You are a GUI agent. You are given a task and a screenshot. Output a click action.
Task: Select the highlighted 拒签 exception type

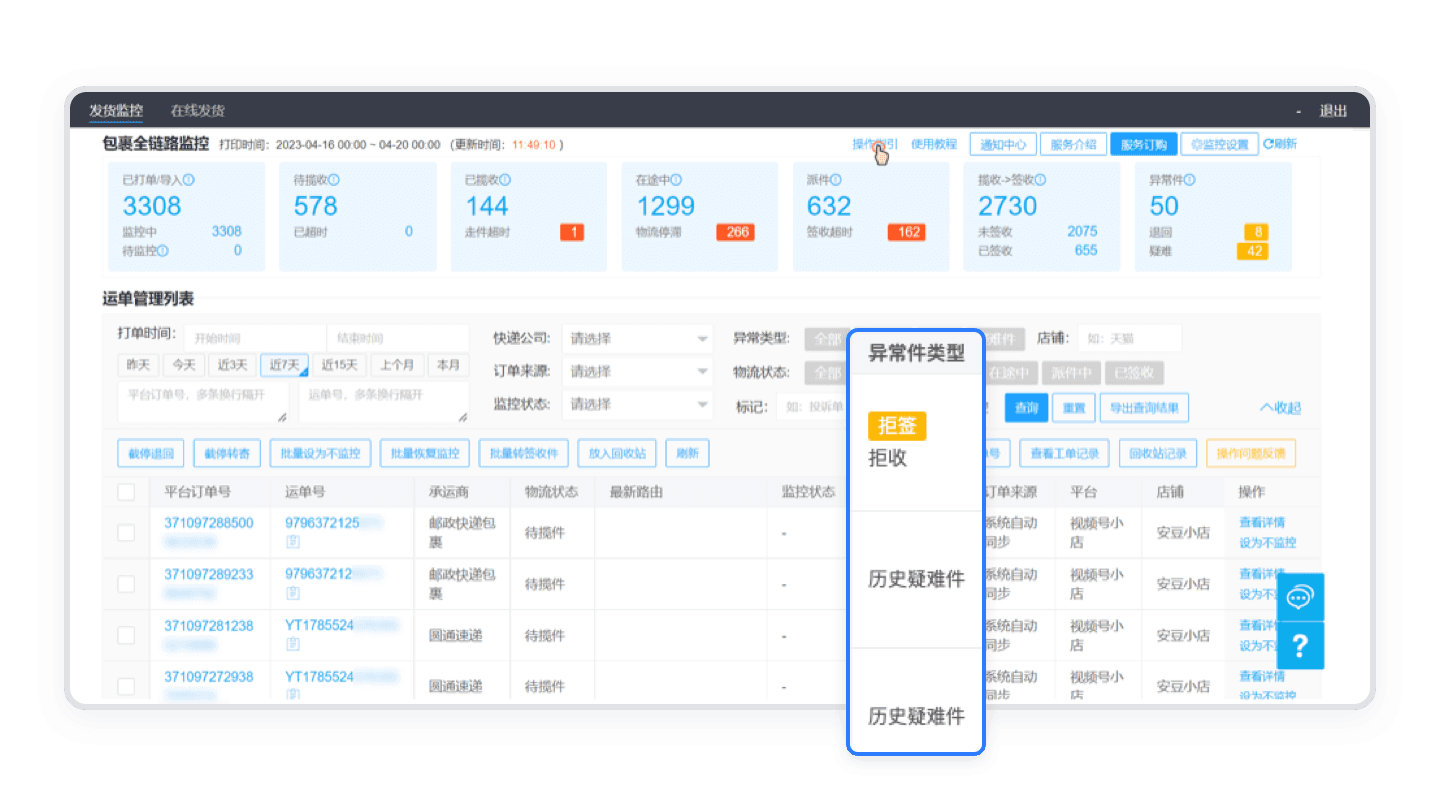coord(899,426)
